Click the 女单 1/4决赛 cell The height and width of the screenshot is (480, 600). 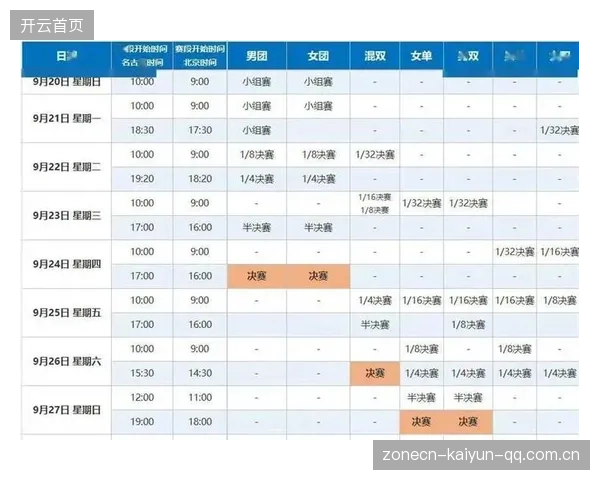tap(421, 373)
